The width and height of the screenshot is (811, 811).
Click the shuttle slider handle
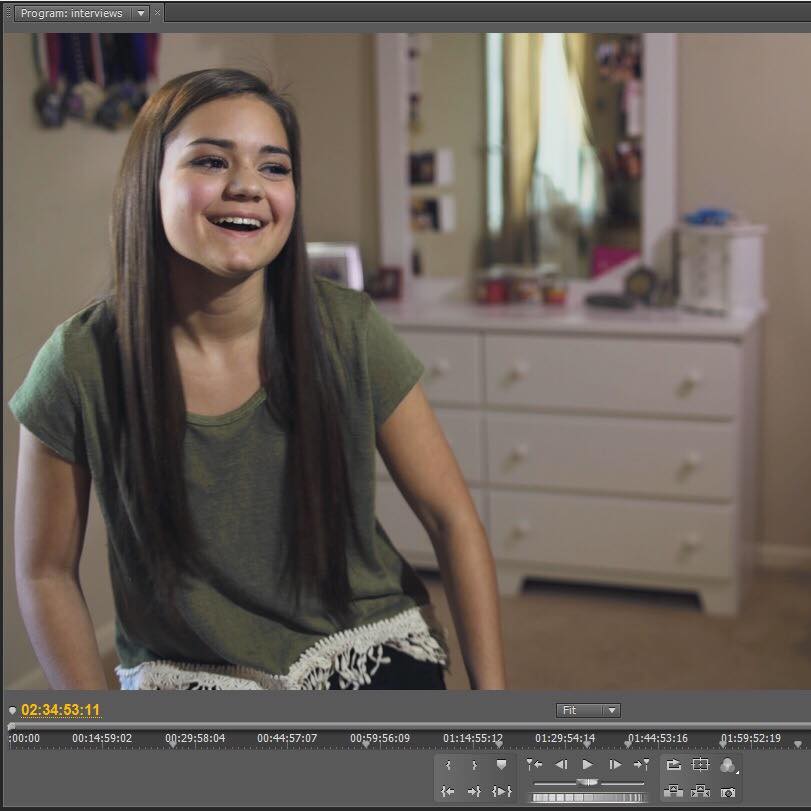tap(588, 783)
